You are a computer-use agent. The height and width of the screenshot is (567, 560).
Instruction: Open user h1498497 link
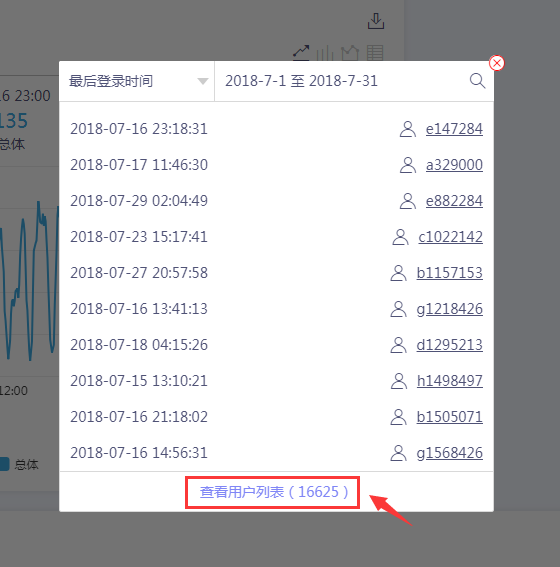(449, 381)
